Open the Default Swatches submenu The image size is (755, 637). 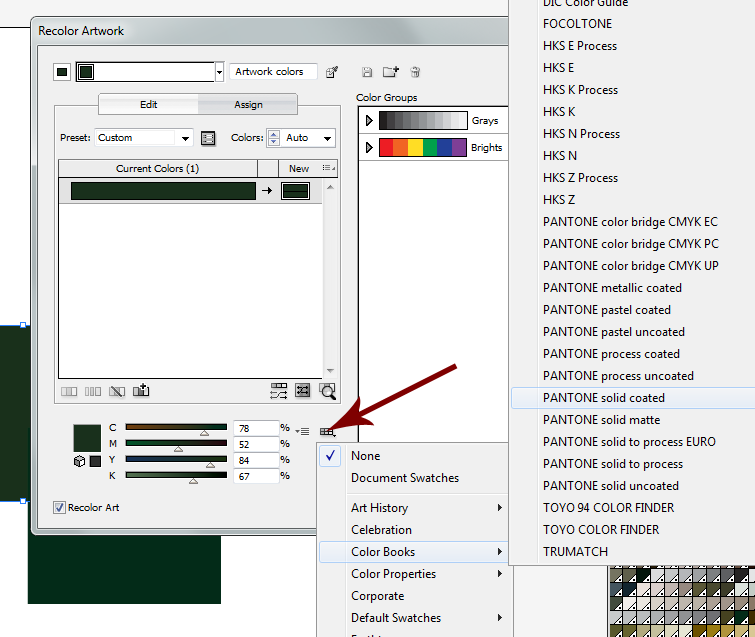tap(413, 618)
